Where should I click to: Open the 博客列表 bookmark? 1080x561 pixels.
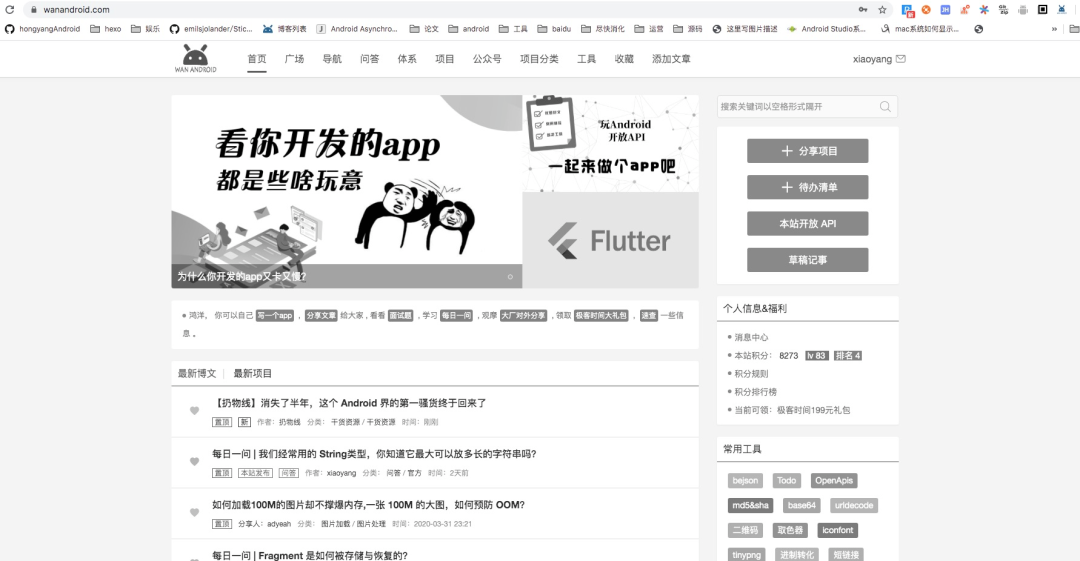(284, 29)
